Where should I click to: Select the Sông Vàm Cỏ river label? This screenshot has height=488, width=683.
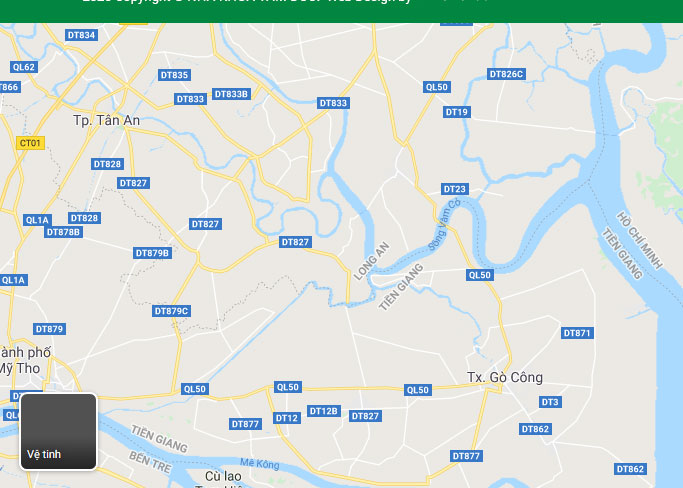point(444,224)
